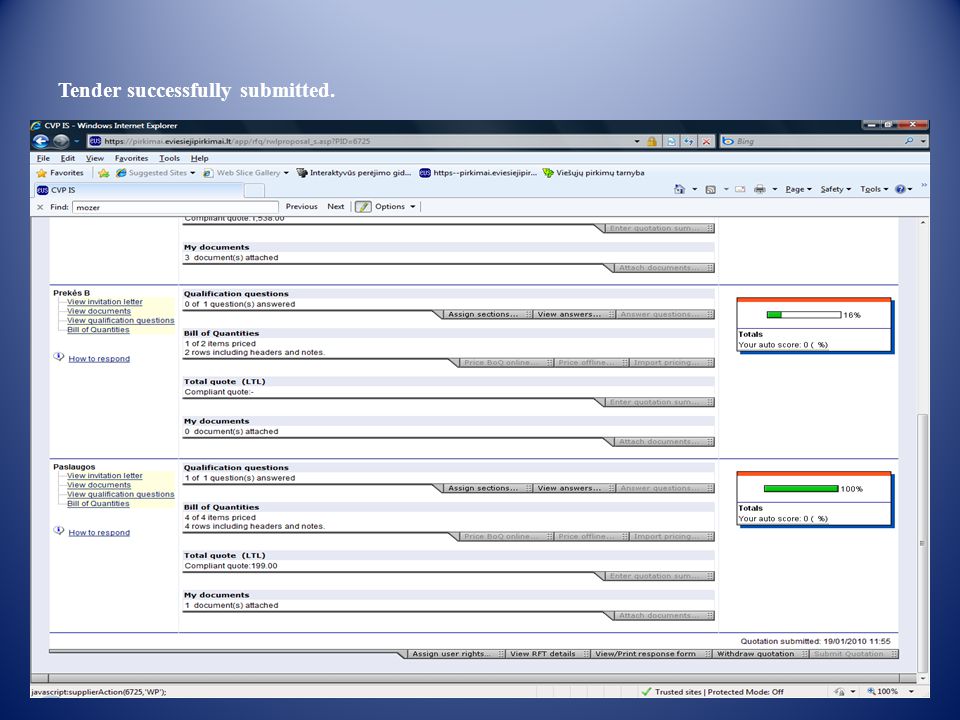Open the Help menu
960x720 pixels.
[x=200, y=158]
